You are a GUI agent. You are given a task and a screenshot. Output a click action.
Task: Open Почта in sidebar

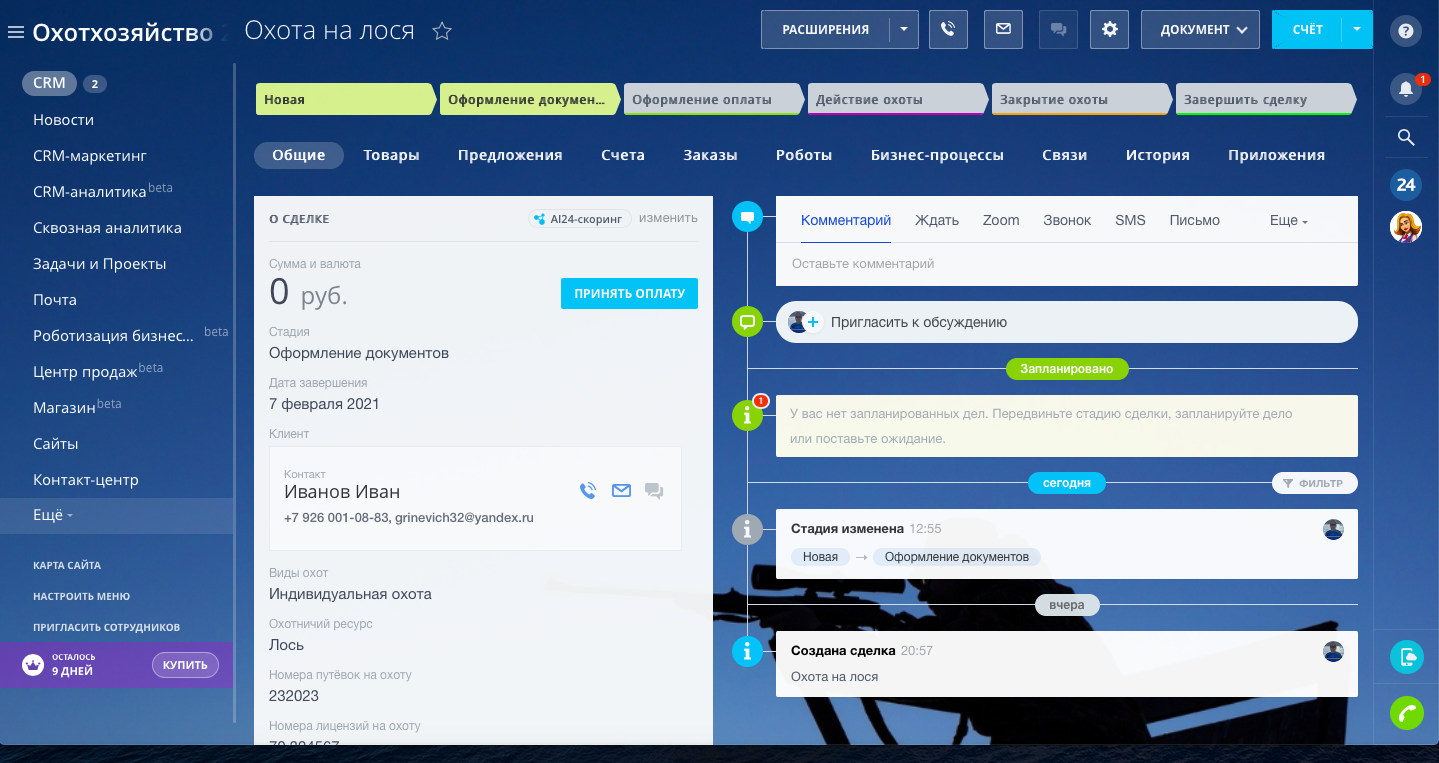pyautogui.click(x=55, y=300)
